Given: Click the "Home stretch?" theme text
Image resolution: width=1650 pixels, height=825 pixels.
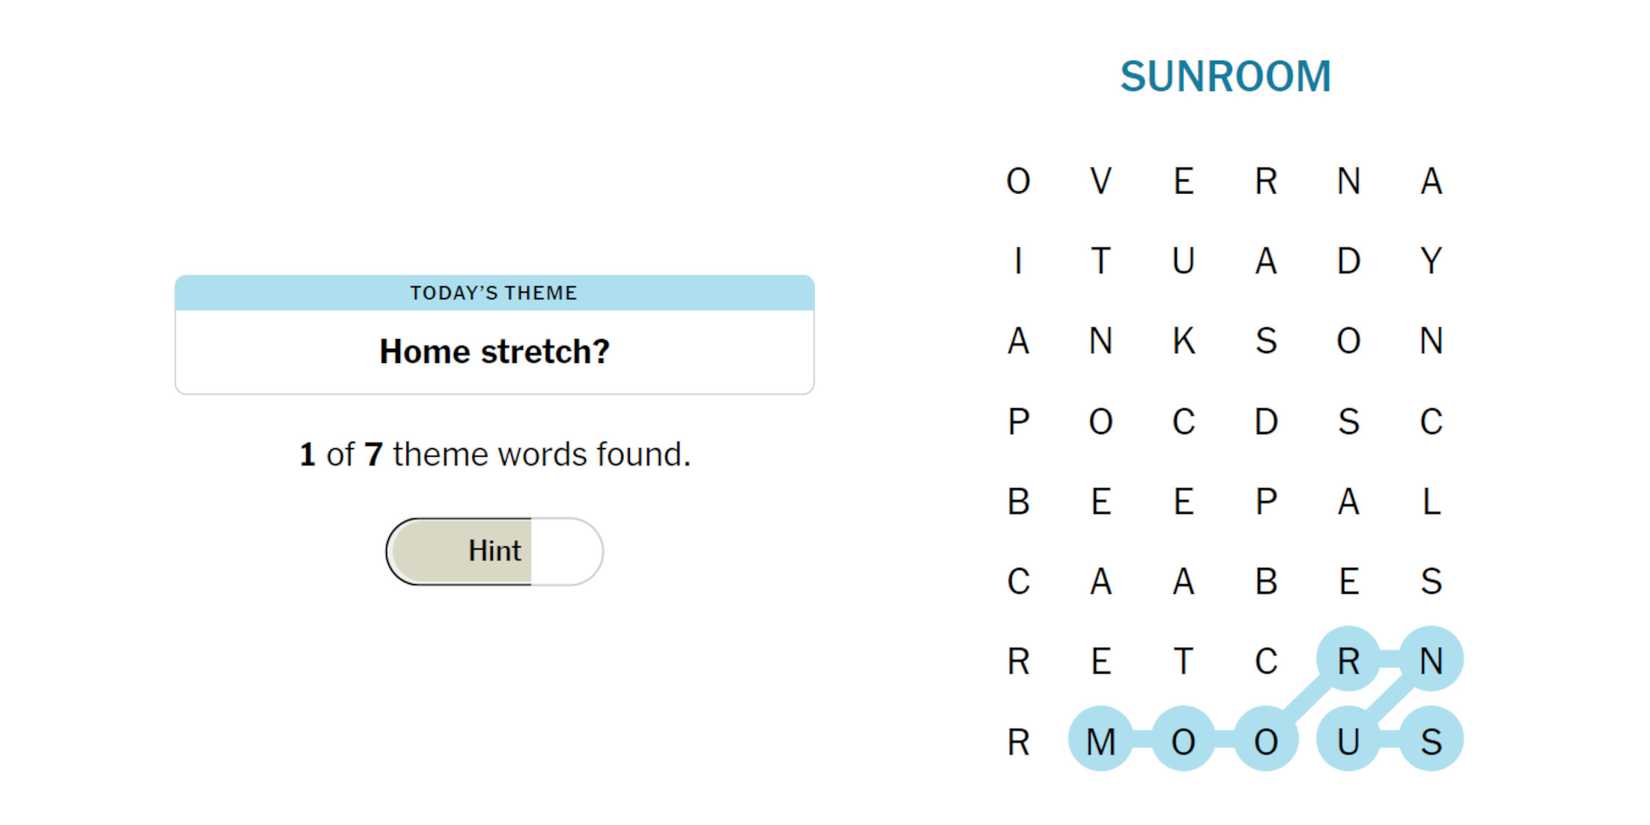Looking at the screenshot, I should 494,352.
